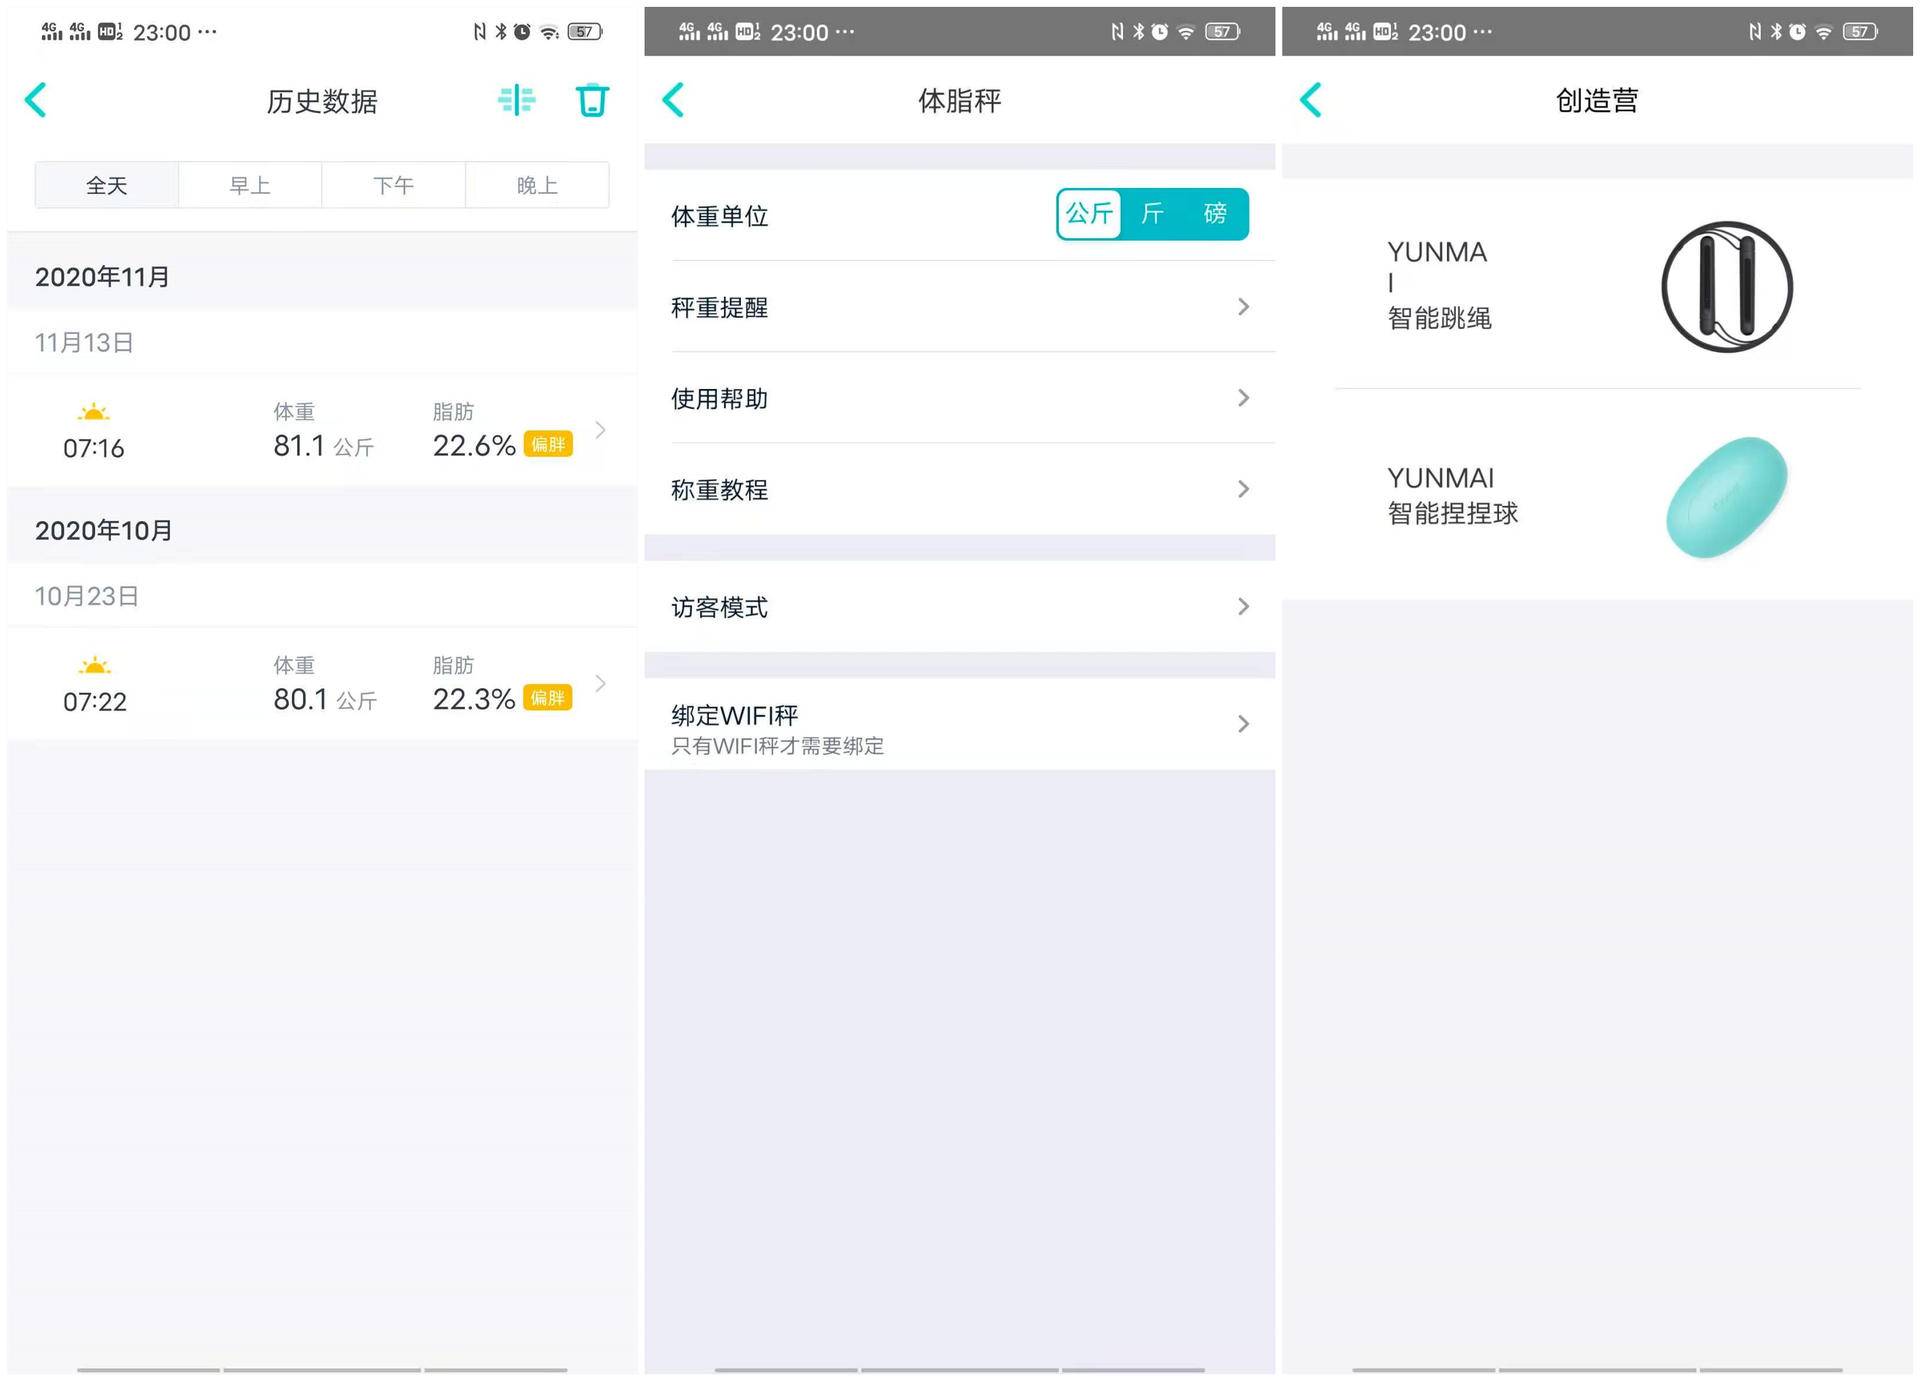Switch weight unit to 磅
The width and height of the screenshot is (1920, 1381).
1216,214
